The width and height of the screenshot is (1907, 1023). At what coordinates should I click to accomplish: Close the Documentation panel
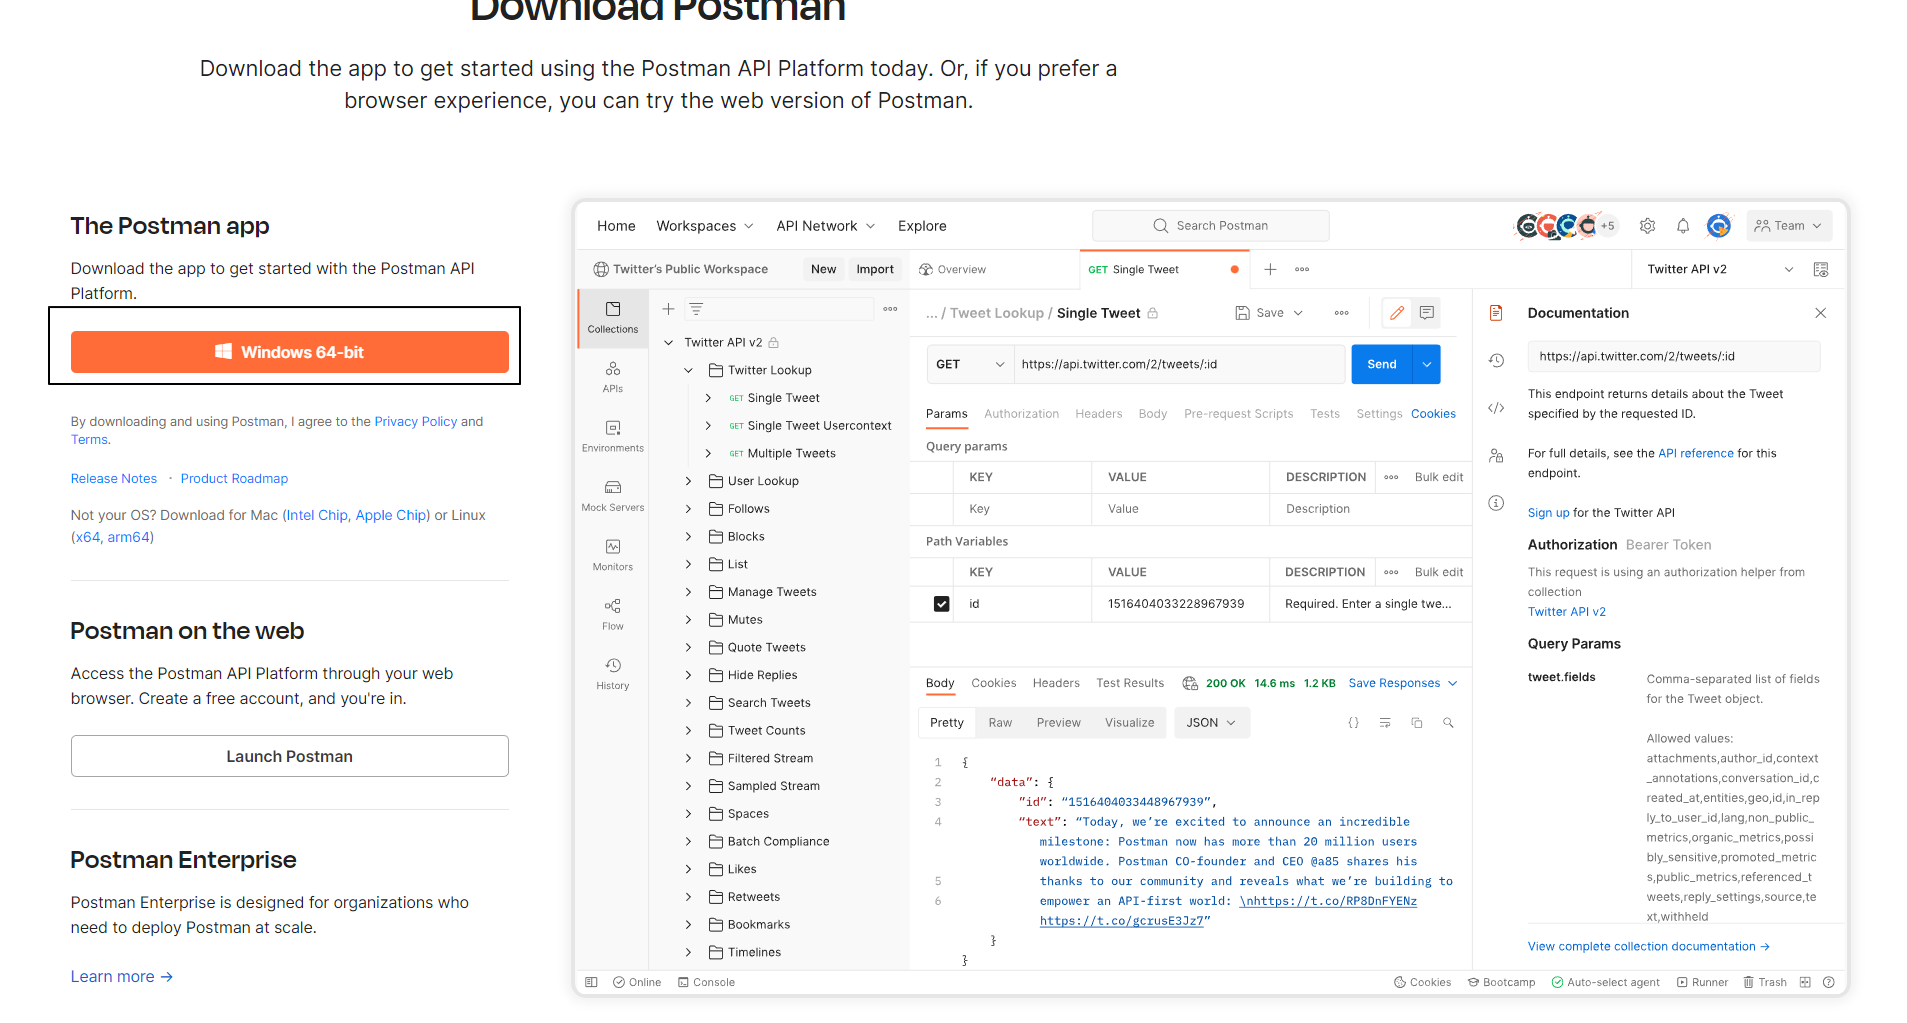pyautogui.click(x=1821, y=313)
